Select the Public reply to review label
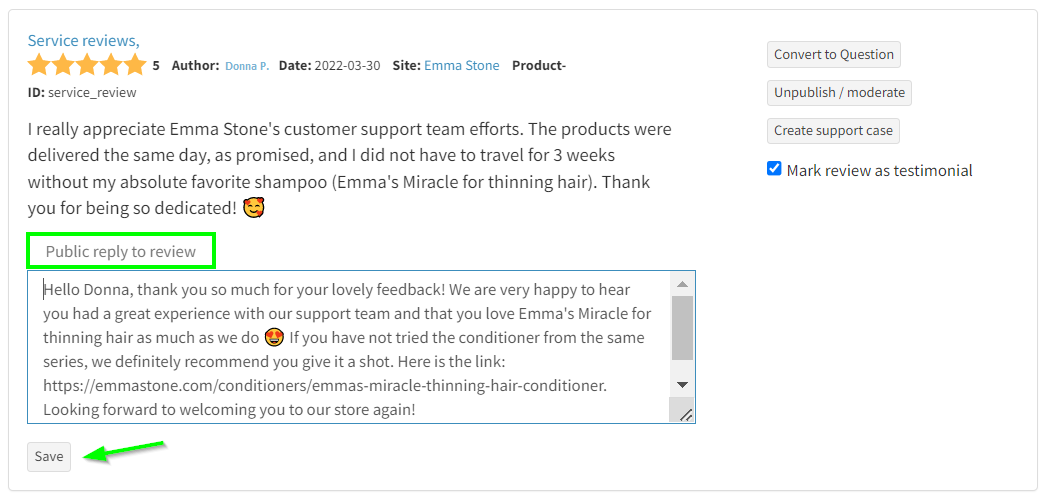Screen dimensions: 1047x499 121,252
